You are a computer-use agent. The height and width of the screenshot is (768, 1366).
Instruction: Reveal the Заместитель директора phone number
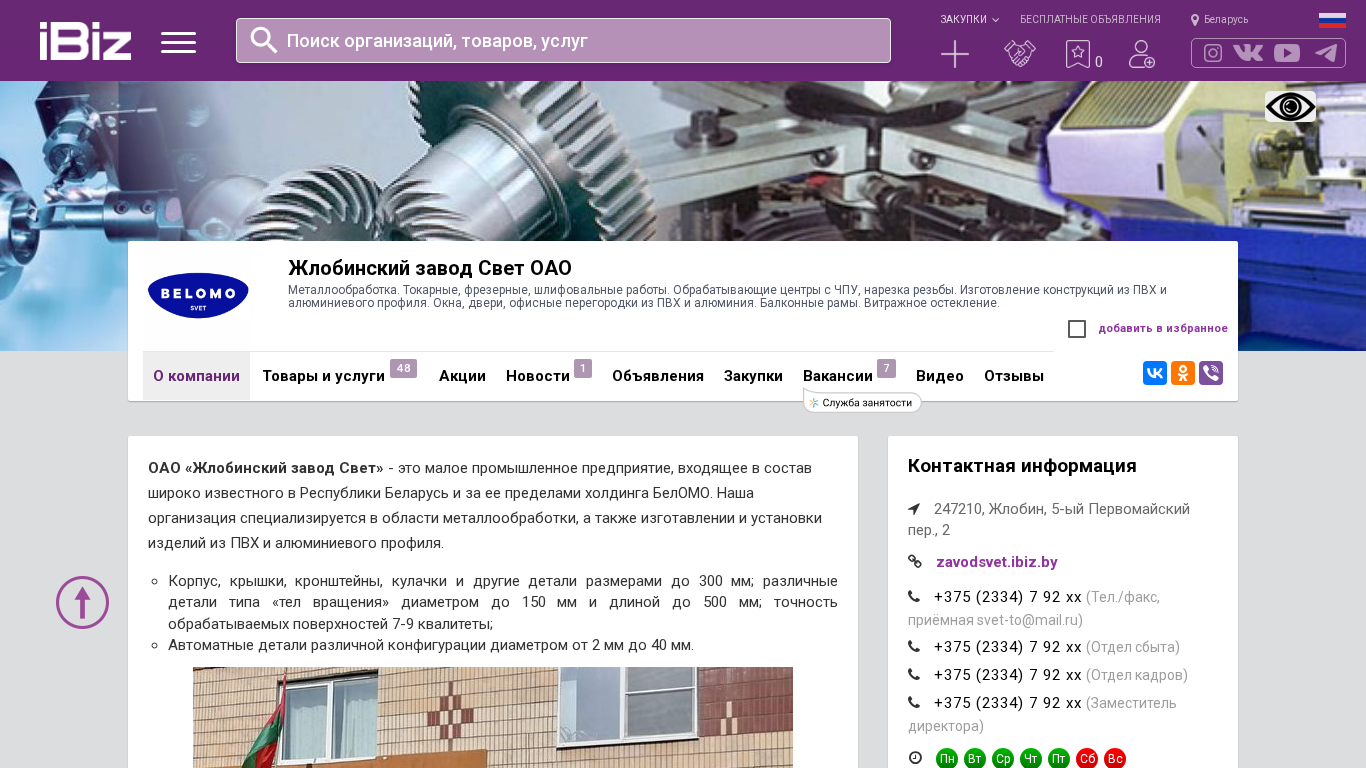[x=1008, y=703]
